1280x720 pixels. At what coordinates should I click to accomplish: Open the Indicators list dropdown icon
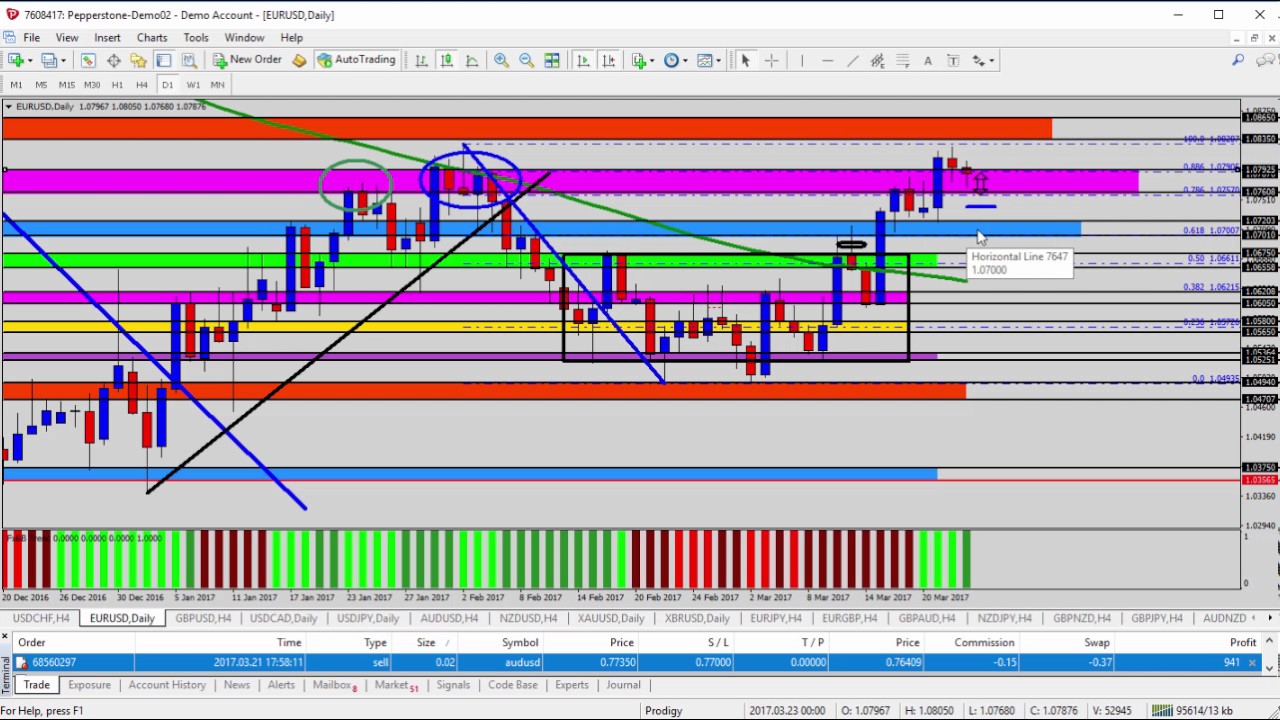[644, 60]
